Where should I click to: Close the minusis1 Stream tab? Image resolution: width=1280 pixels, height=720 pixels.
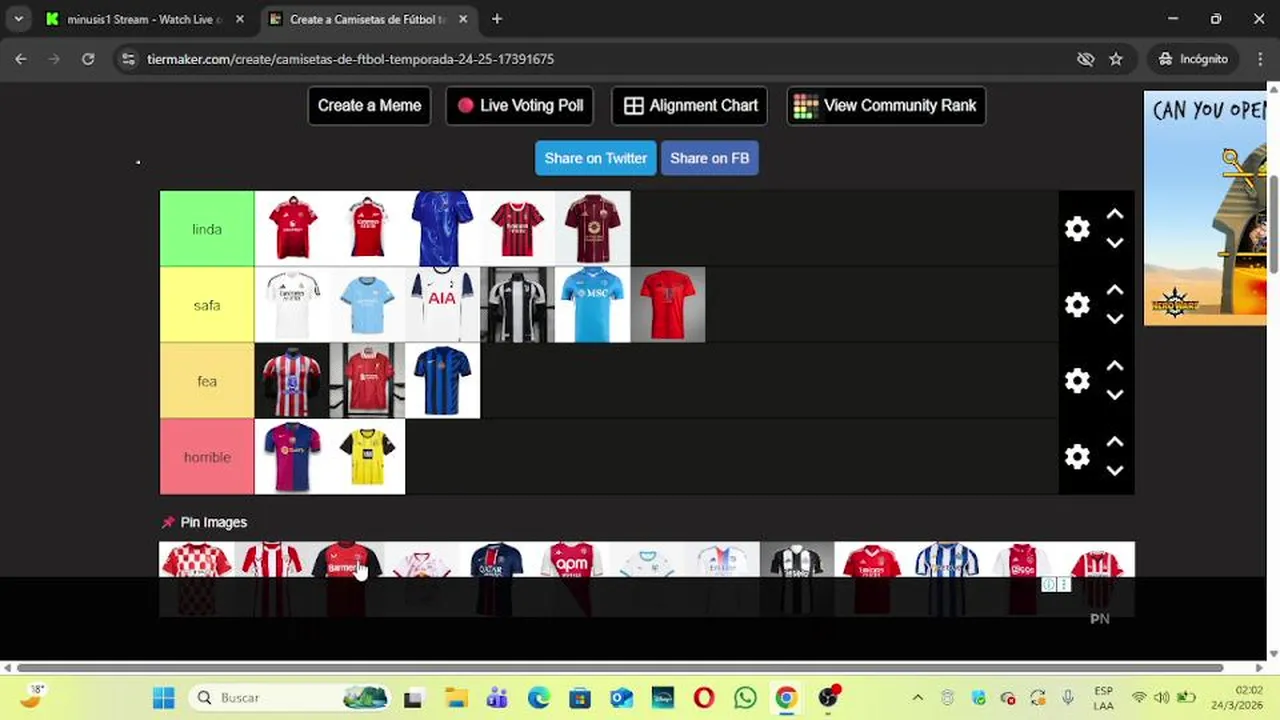[239, 19]
